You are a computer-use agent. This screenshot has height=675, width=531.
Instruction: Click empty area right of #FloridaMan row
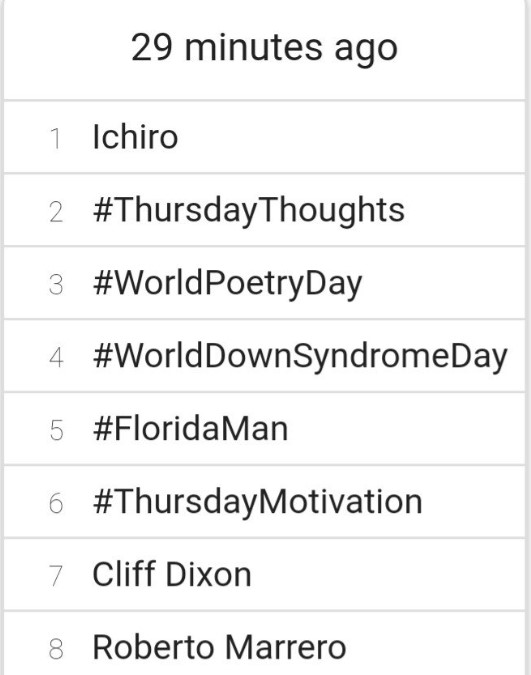coord(407,429)
